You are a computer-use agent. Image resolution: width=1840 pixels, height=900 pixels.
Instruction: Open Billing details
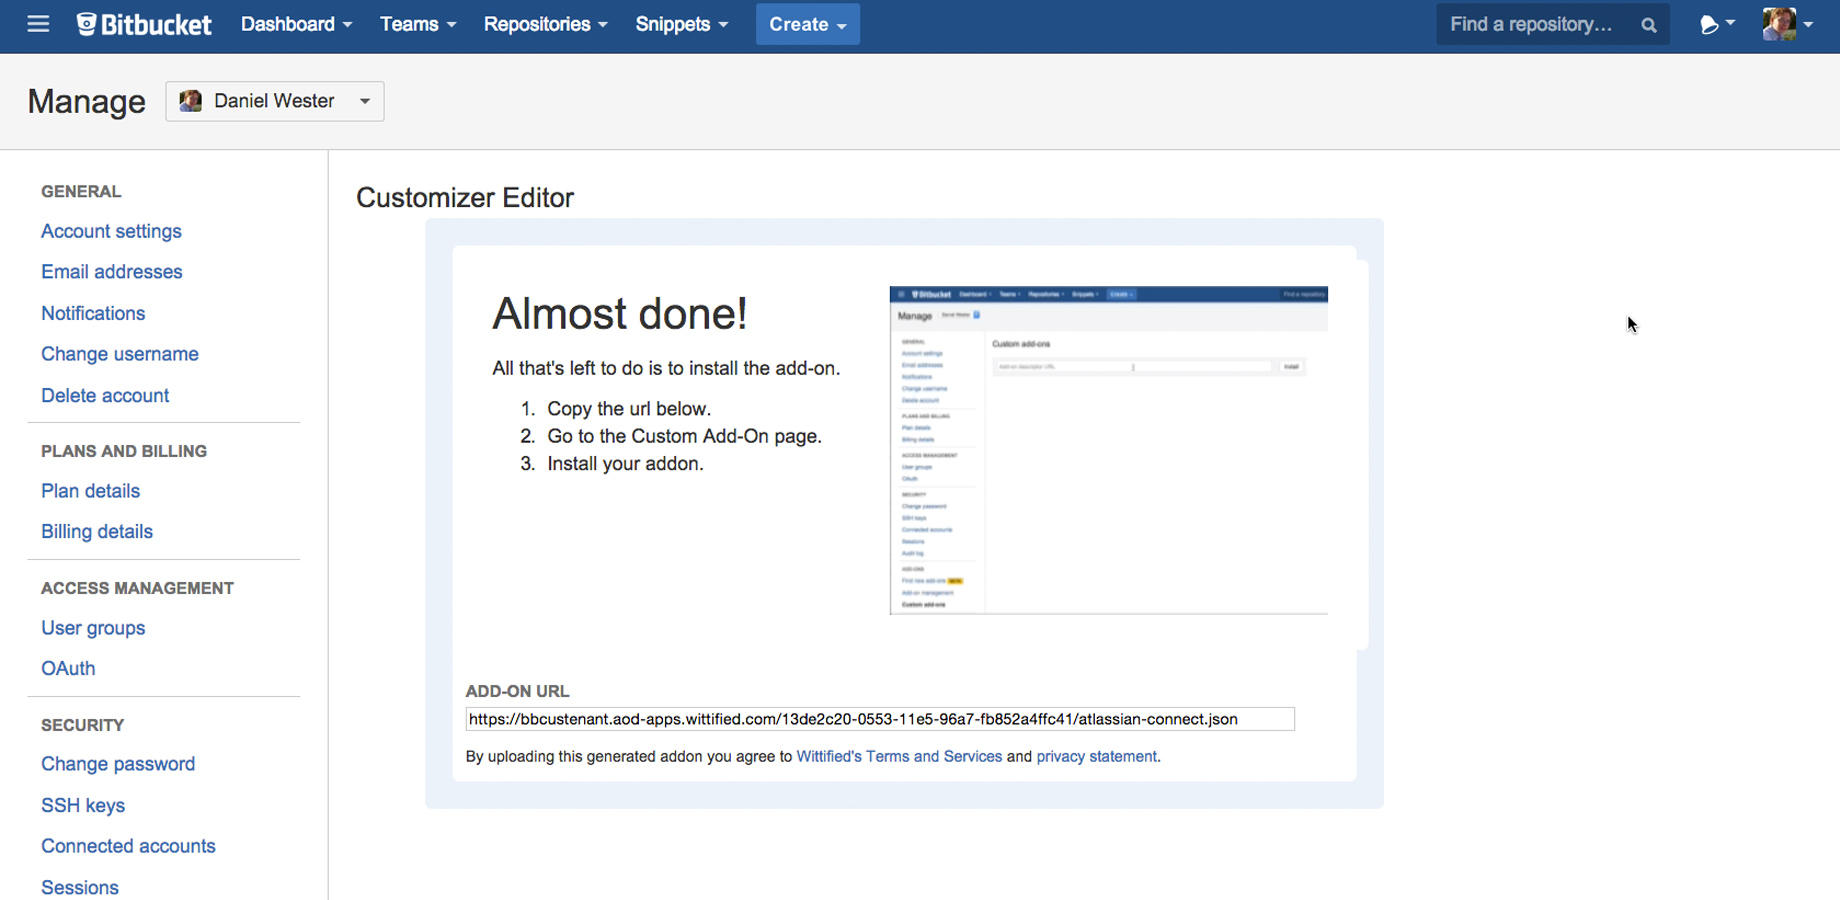click(97, 532)
